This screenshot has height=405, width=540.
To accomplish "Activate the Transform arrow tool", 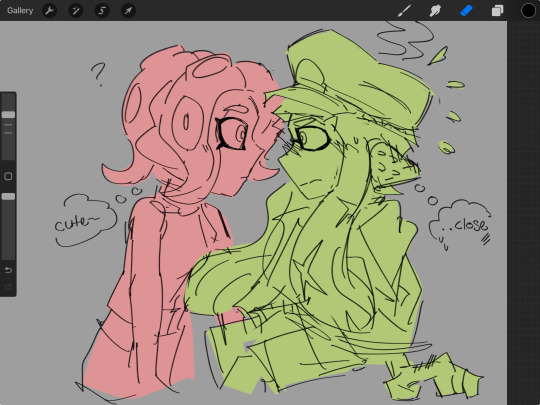I will pyautogui.click(x=128, y=11).
